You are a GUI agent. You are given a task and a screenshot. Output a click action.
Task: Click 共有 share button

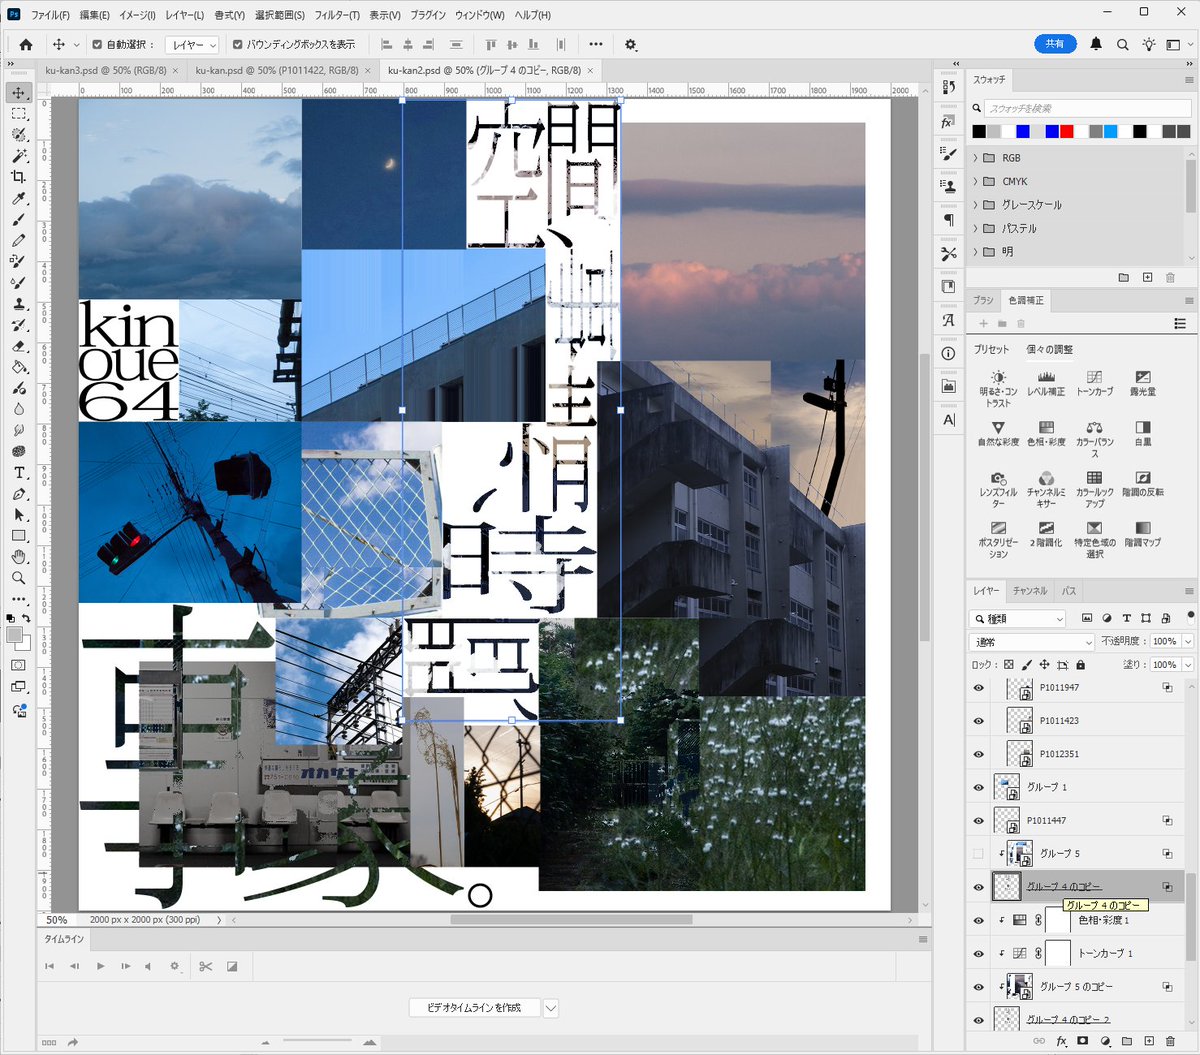[x=1055, y=44]
